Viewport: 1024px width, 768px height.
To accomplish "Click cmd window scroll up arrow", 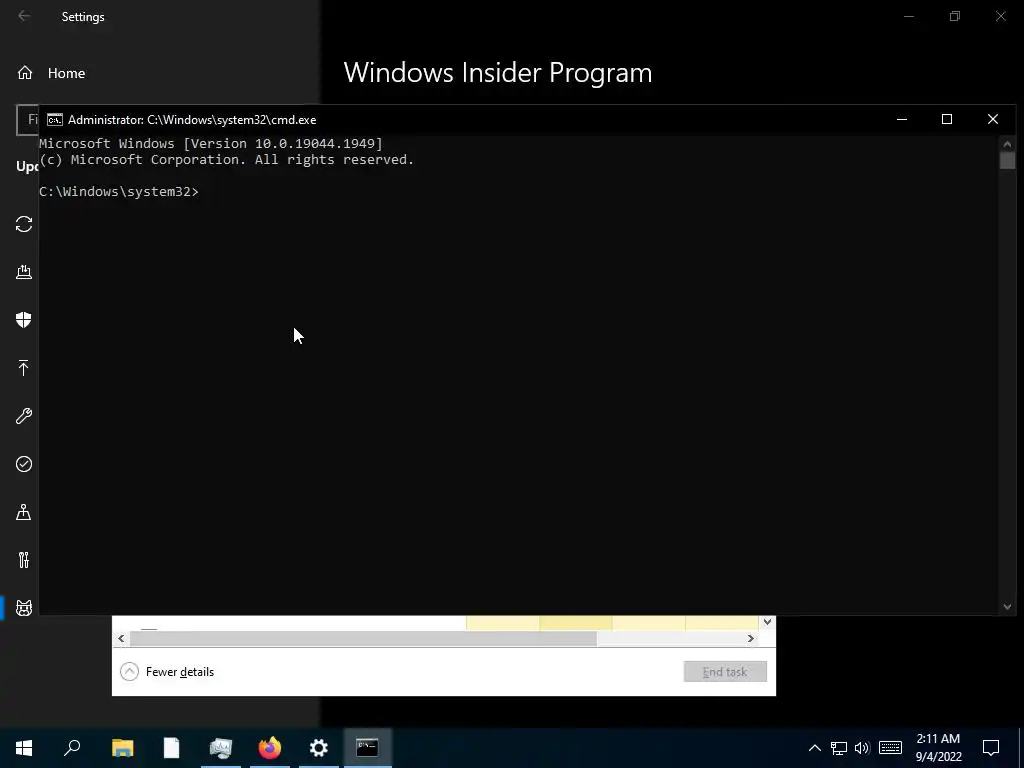I will point(1007,144).
